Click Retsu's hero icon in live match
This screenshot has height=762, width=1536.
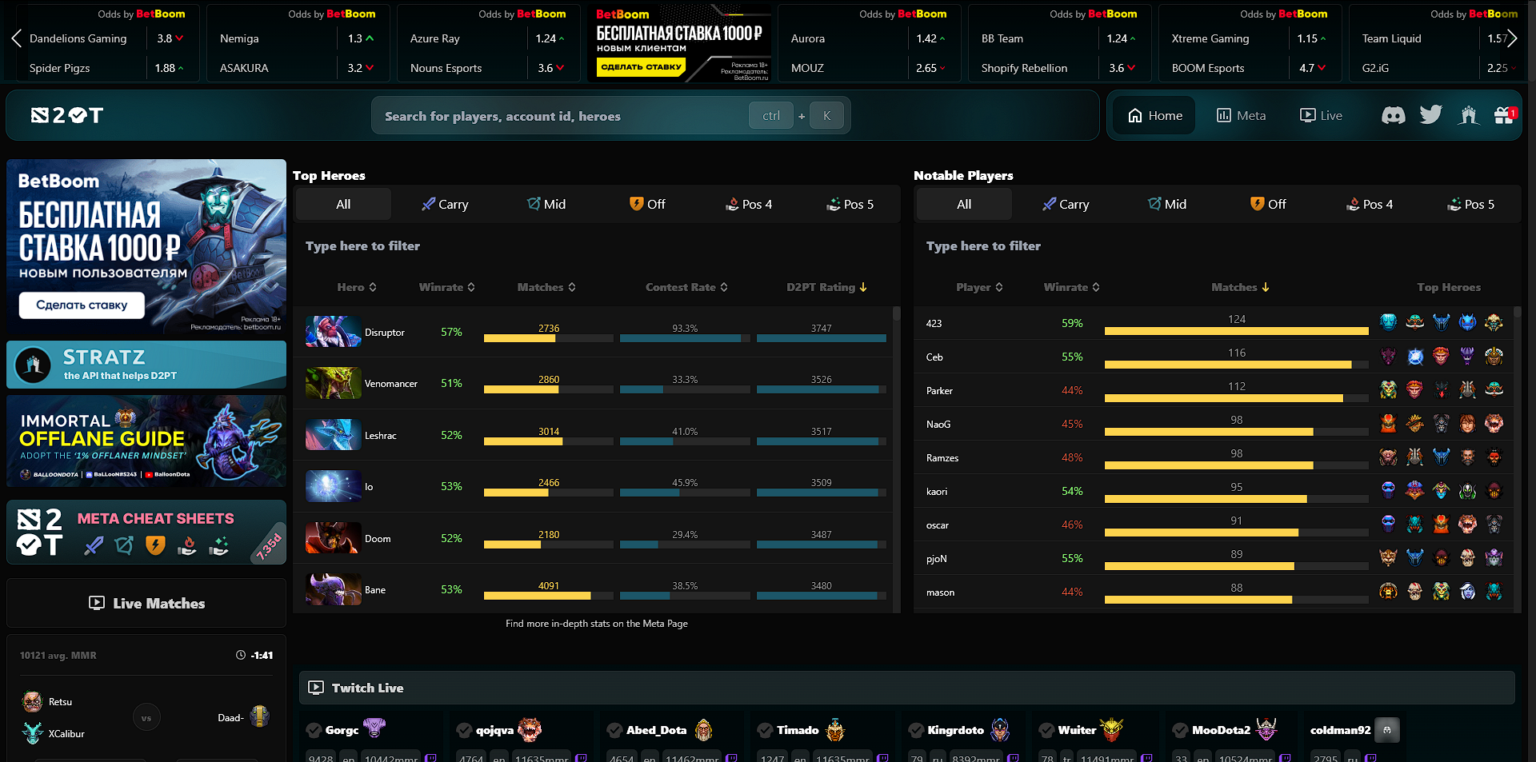[x=33, y=702]
